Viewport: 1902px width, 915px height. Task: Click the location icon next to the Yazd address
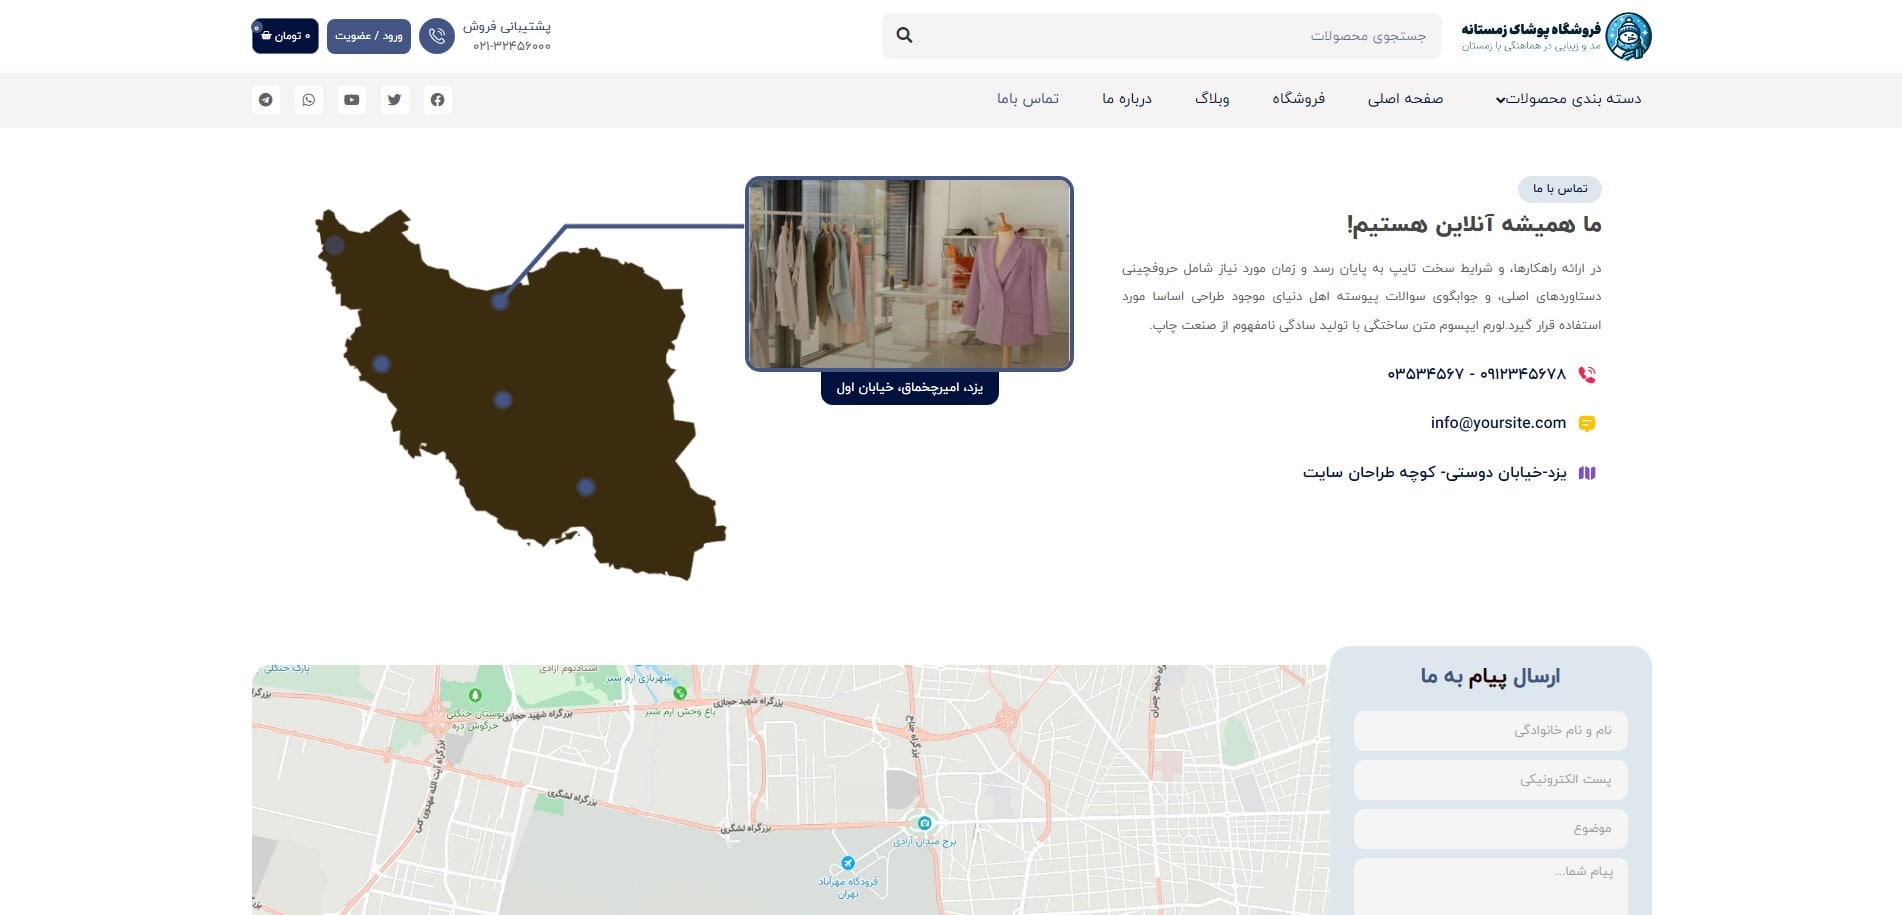point(1587,471)
